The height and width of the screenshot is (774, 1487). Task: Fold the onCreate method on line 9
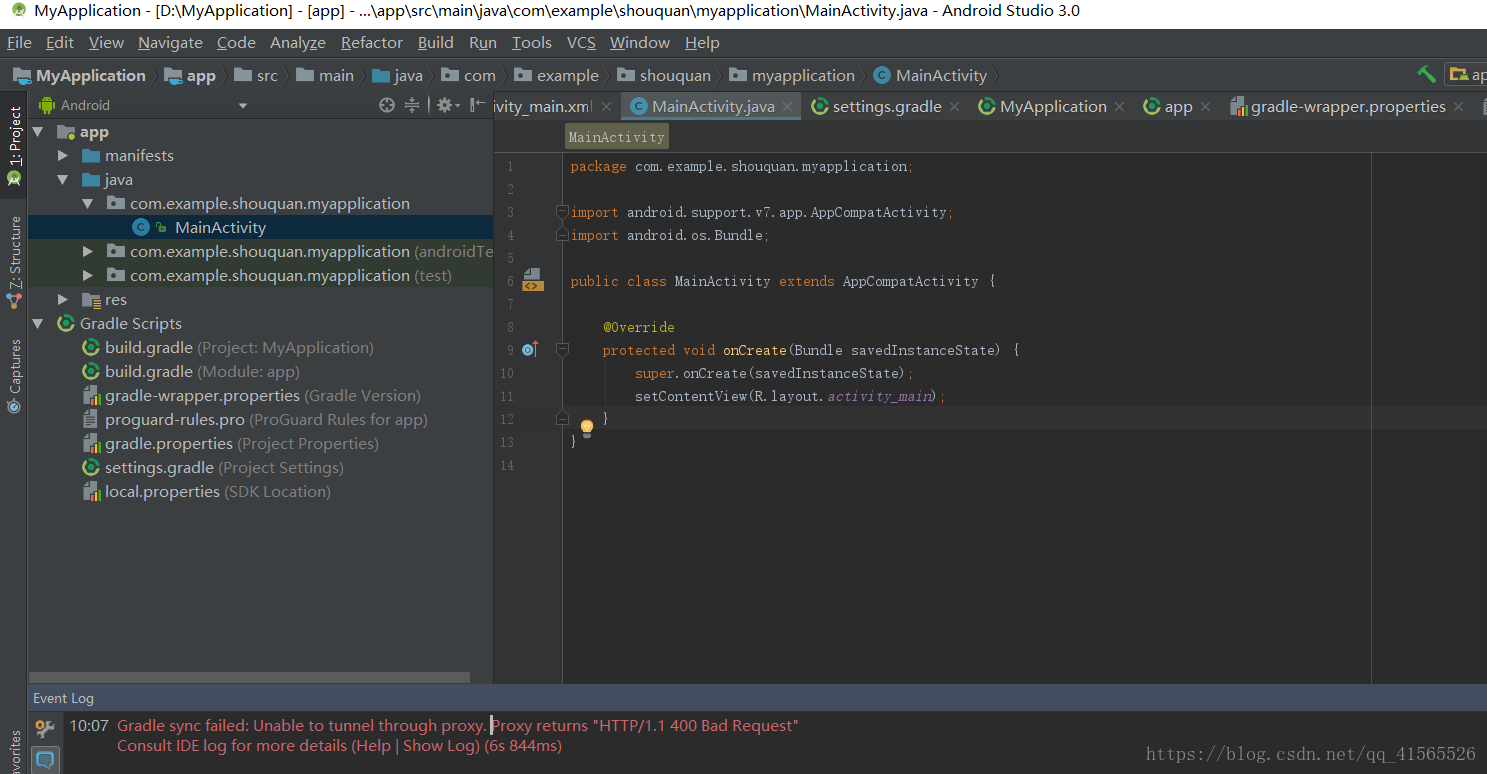coord(562,350)
